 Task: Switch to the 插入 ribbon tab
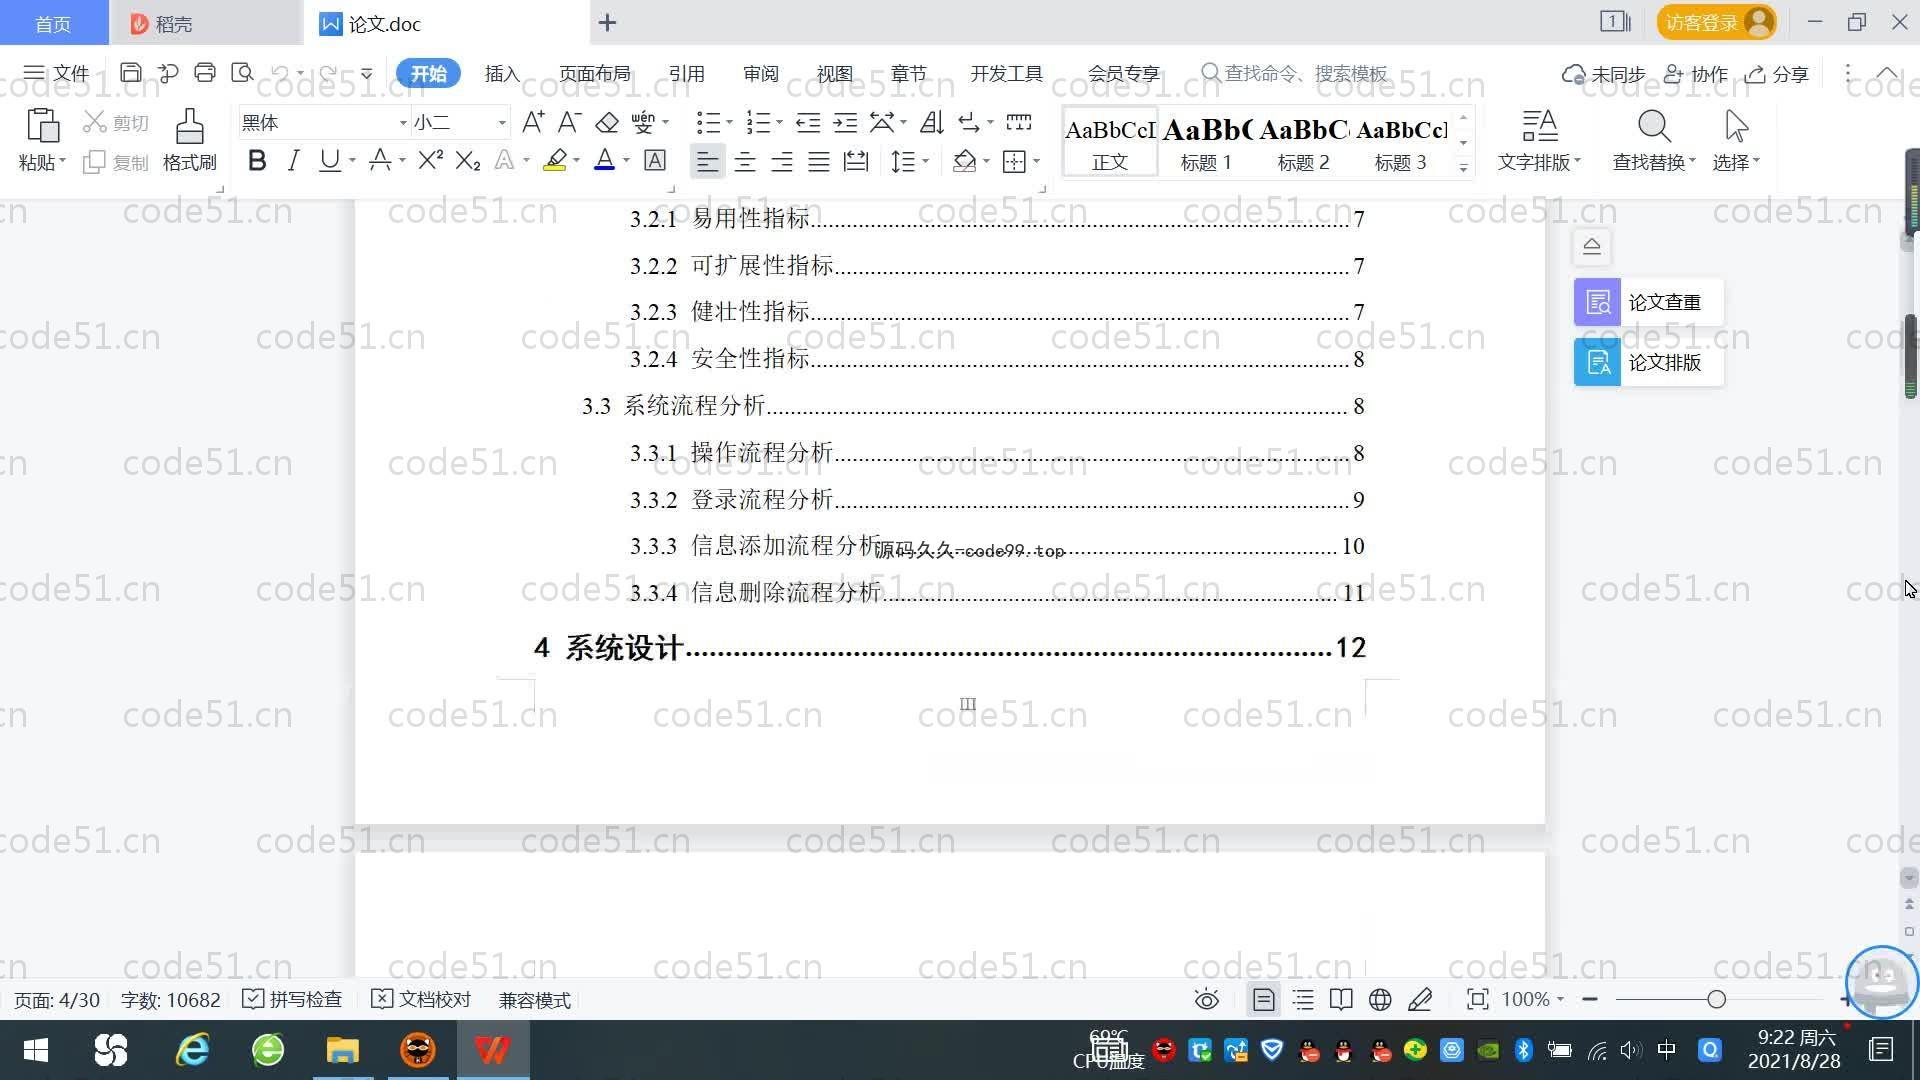click(502, 74)
